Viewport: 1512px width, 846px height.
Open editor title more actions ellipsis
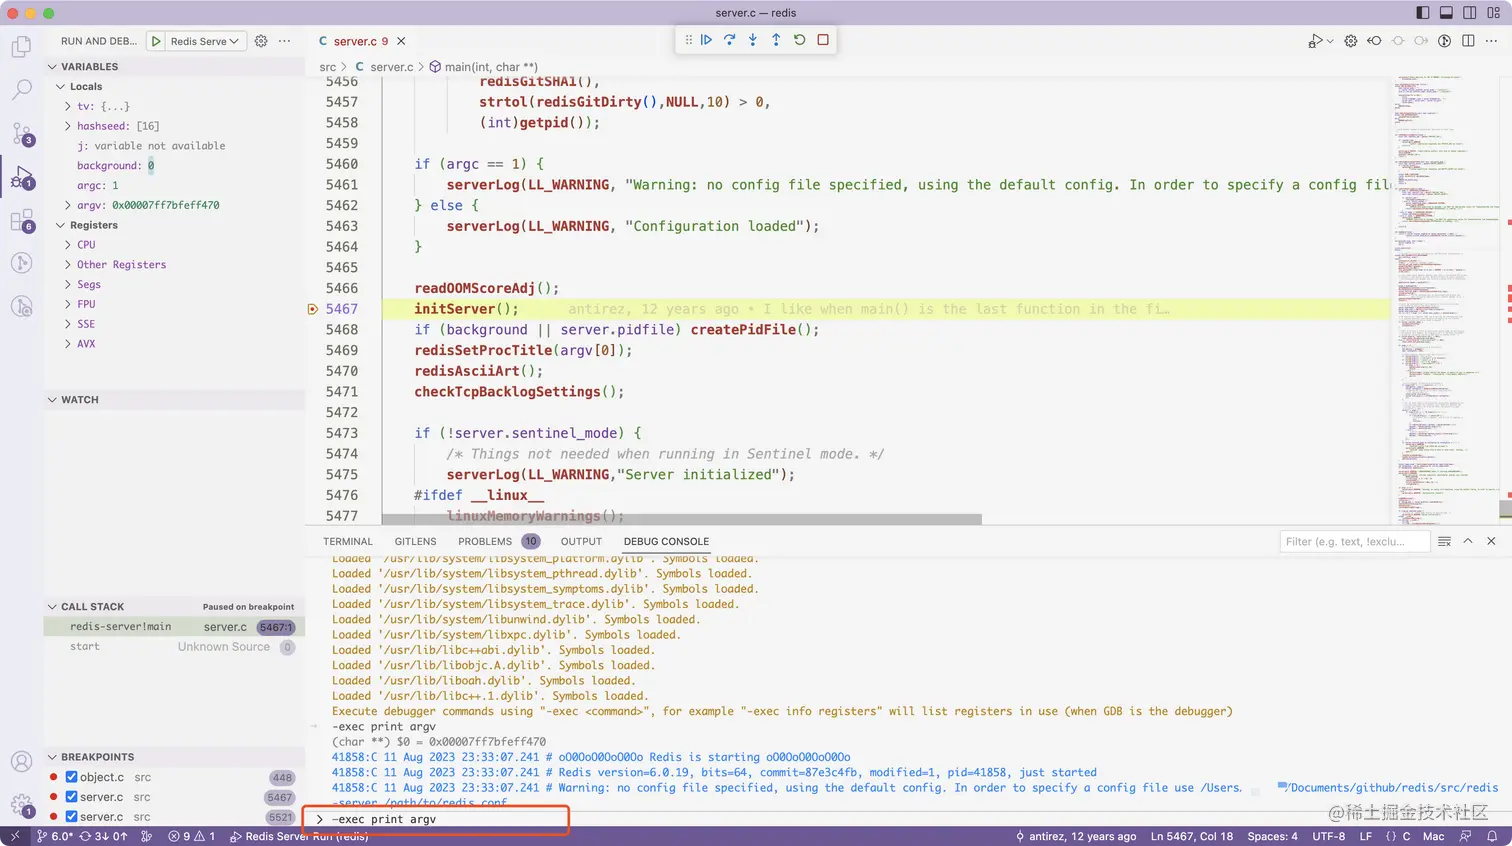pos(1492,41)
